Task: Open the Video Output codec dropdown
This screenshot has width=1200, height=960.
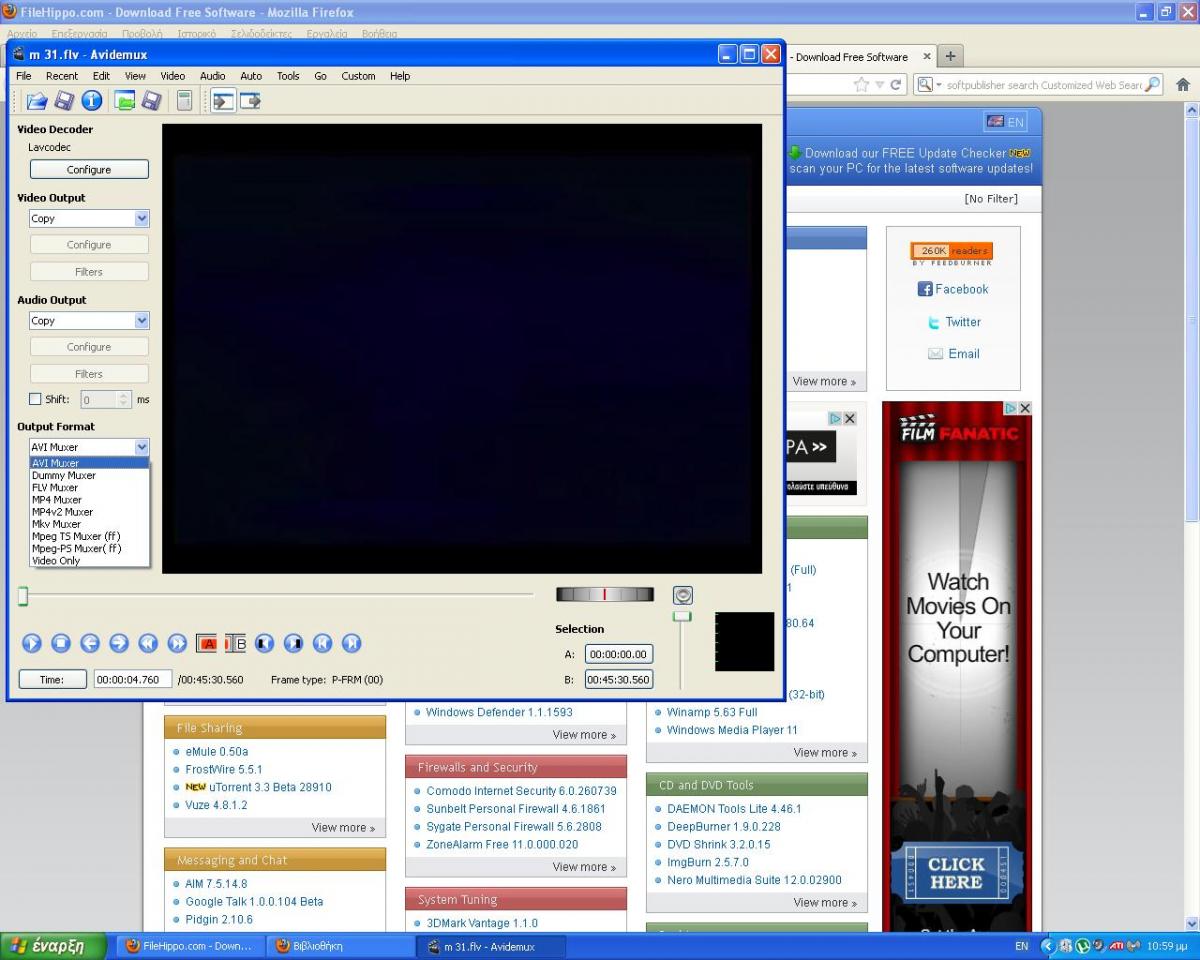Action: [x=141, y=218]
